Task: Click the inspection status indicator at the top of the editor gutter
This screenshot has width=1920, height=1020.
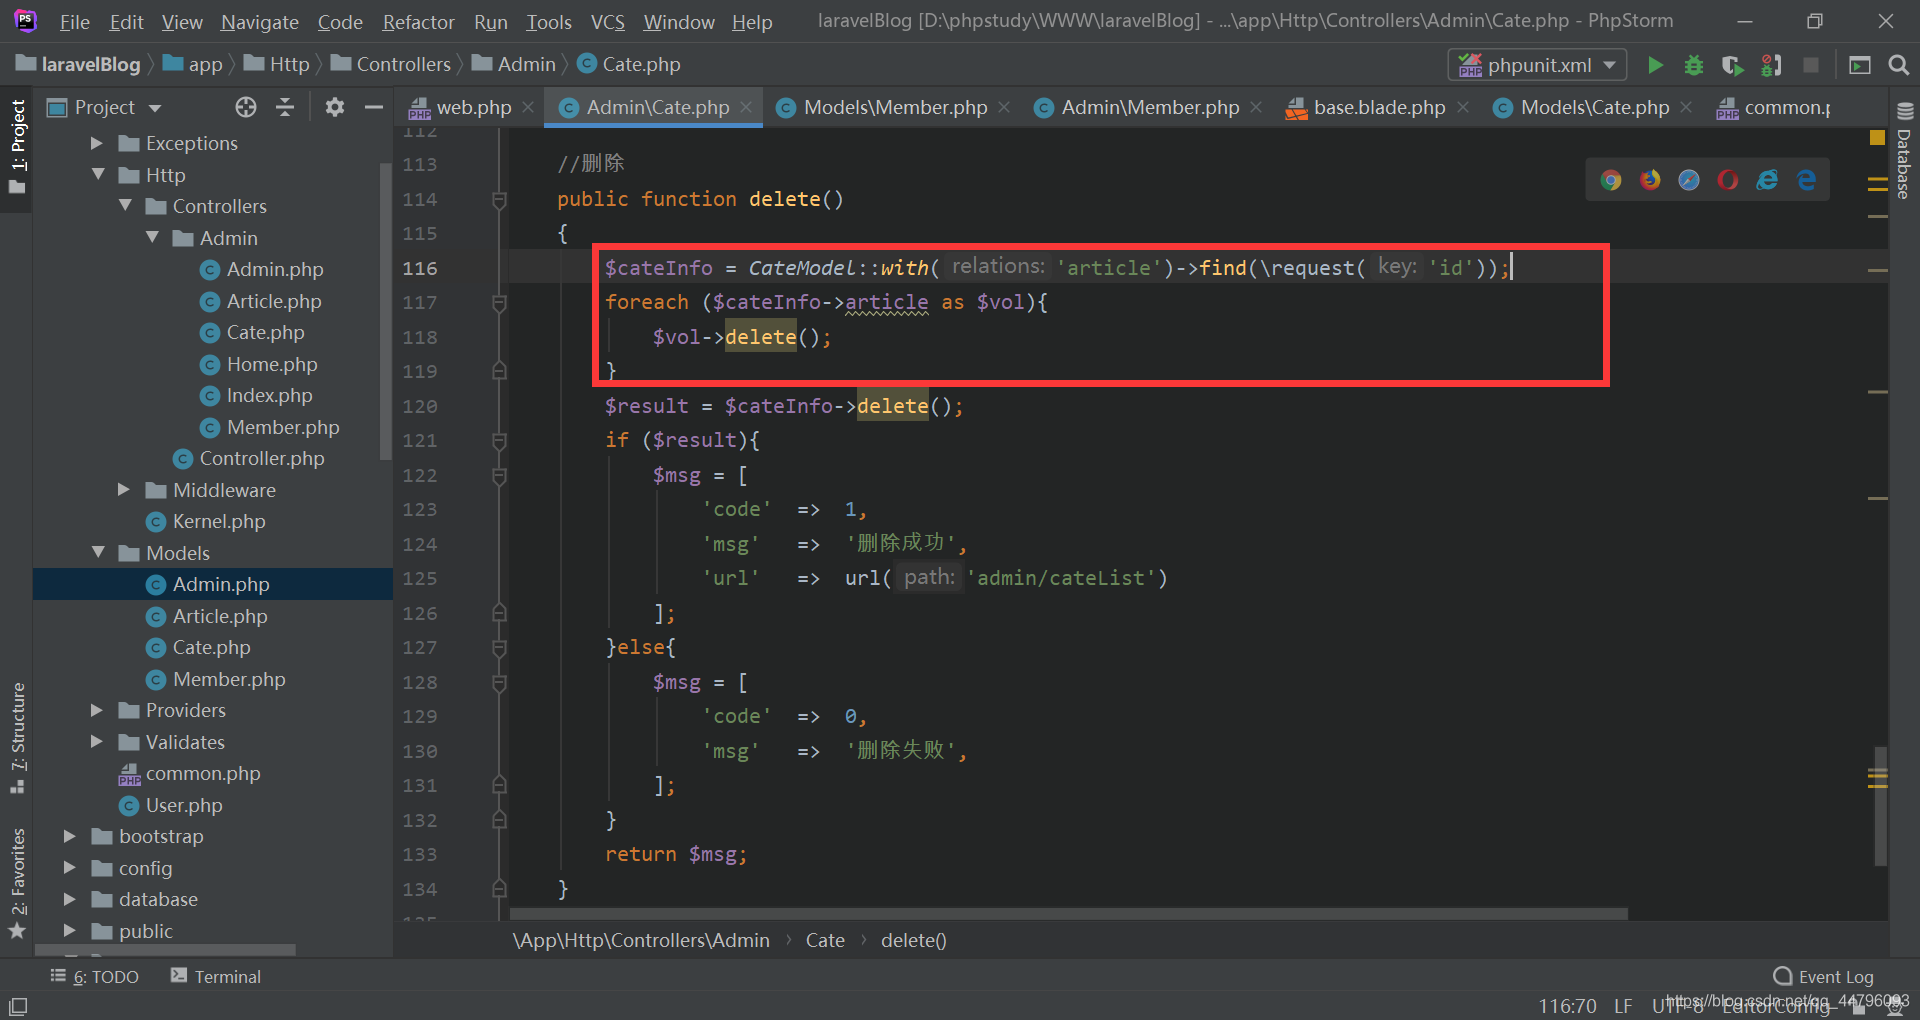Action: point(1877,138)
